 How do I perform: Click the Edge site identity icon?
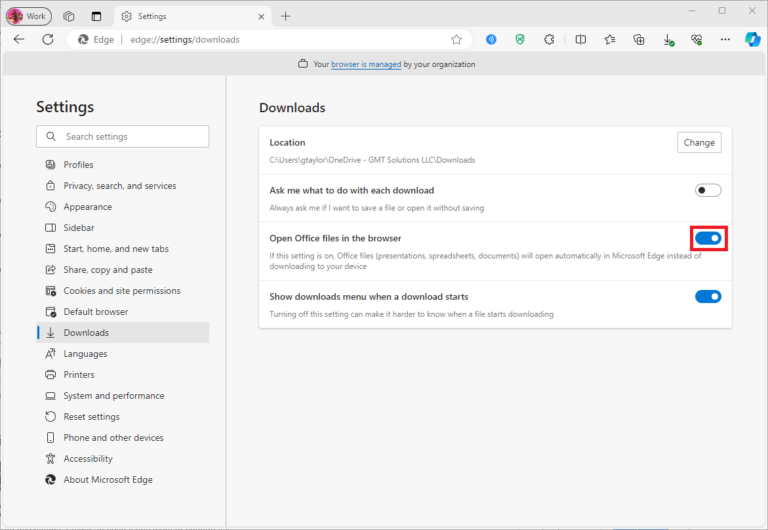coord(84,40)
